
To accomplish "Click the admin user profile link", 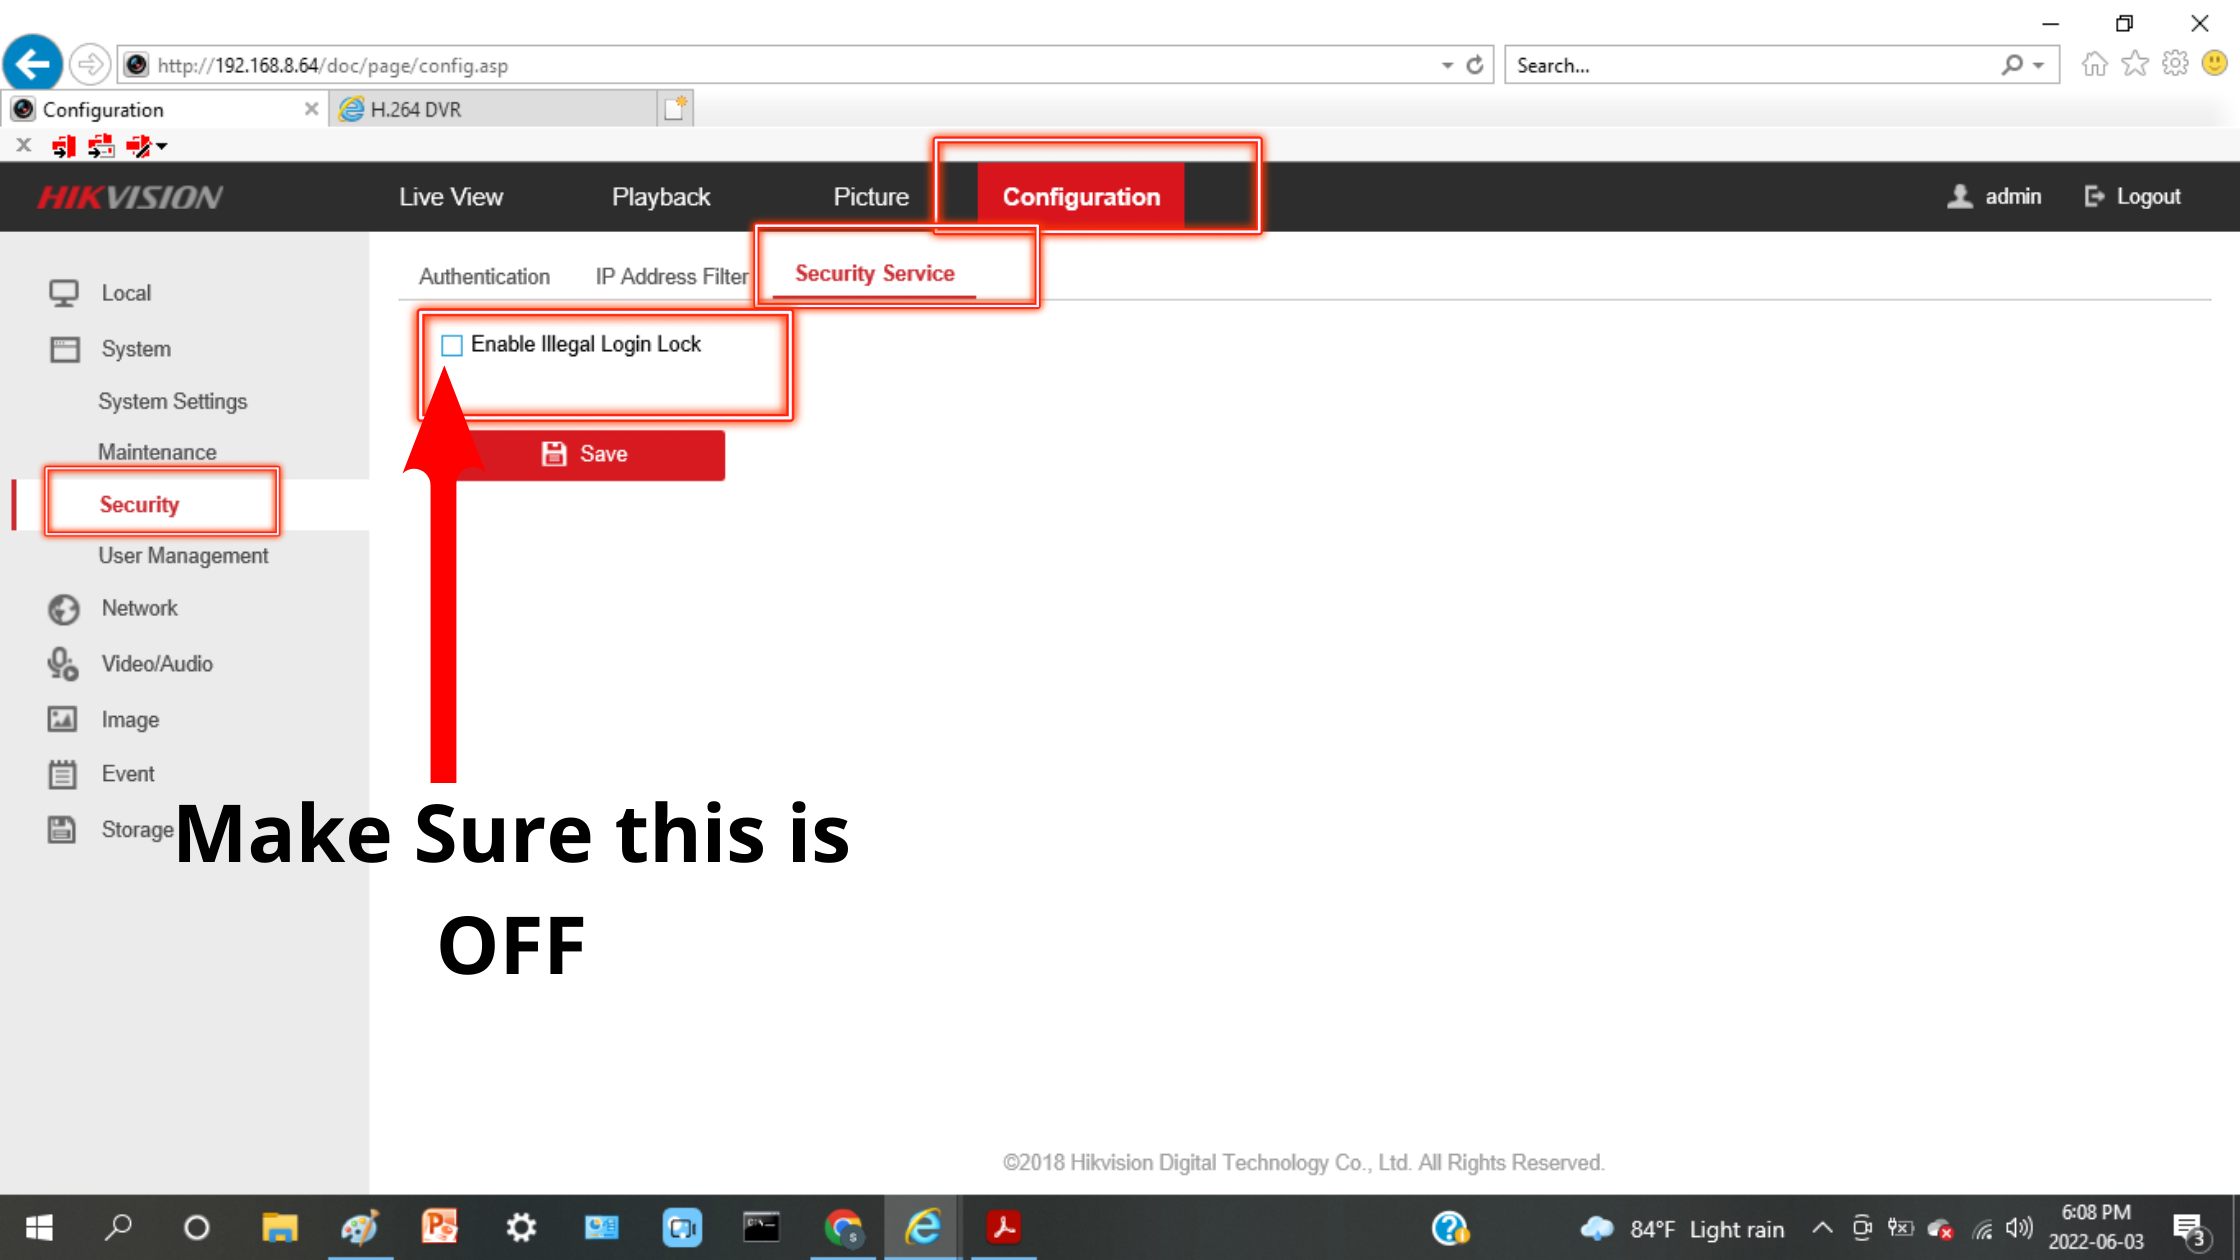I will pyautogui.click(x=1998, y=195).
